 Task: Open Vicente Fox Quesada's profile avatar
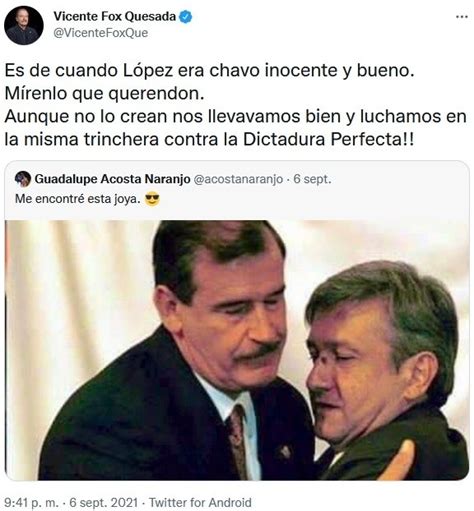point(24,25)
